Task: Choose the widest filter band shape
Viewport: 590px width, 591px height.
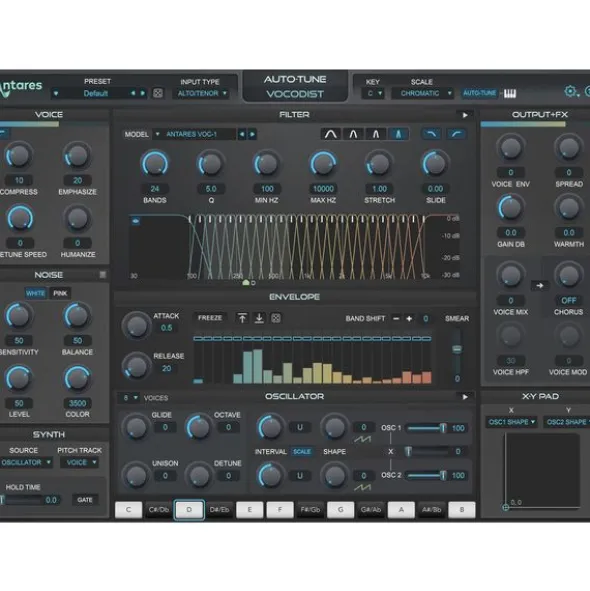Action: [331, 134]
